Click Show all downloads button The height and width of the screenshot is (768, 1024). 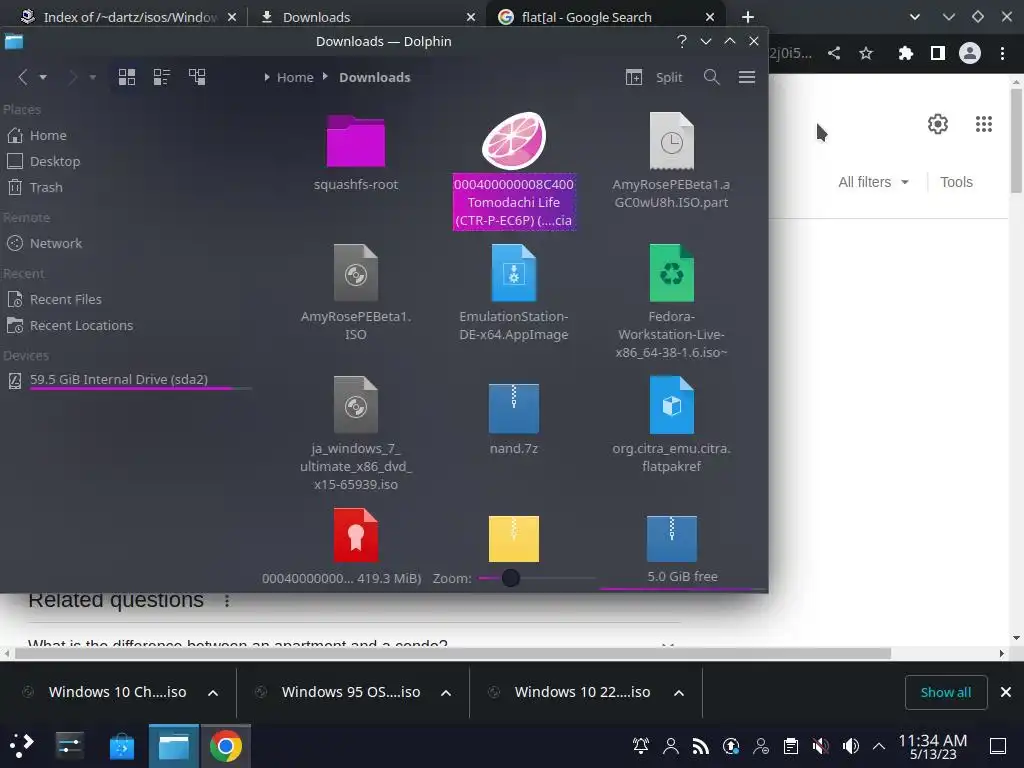(x=946, y=692)
